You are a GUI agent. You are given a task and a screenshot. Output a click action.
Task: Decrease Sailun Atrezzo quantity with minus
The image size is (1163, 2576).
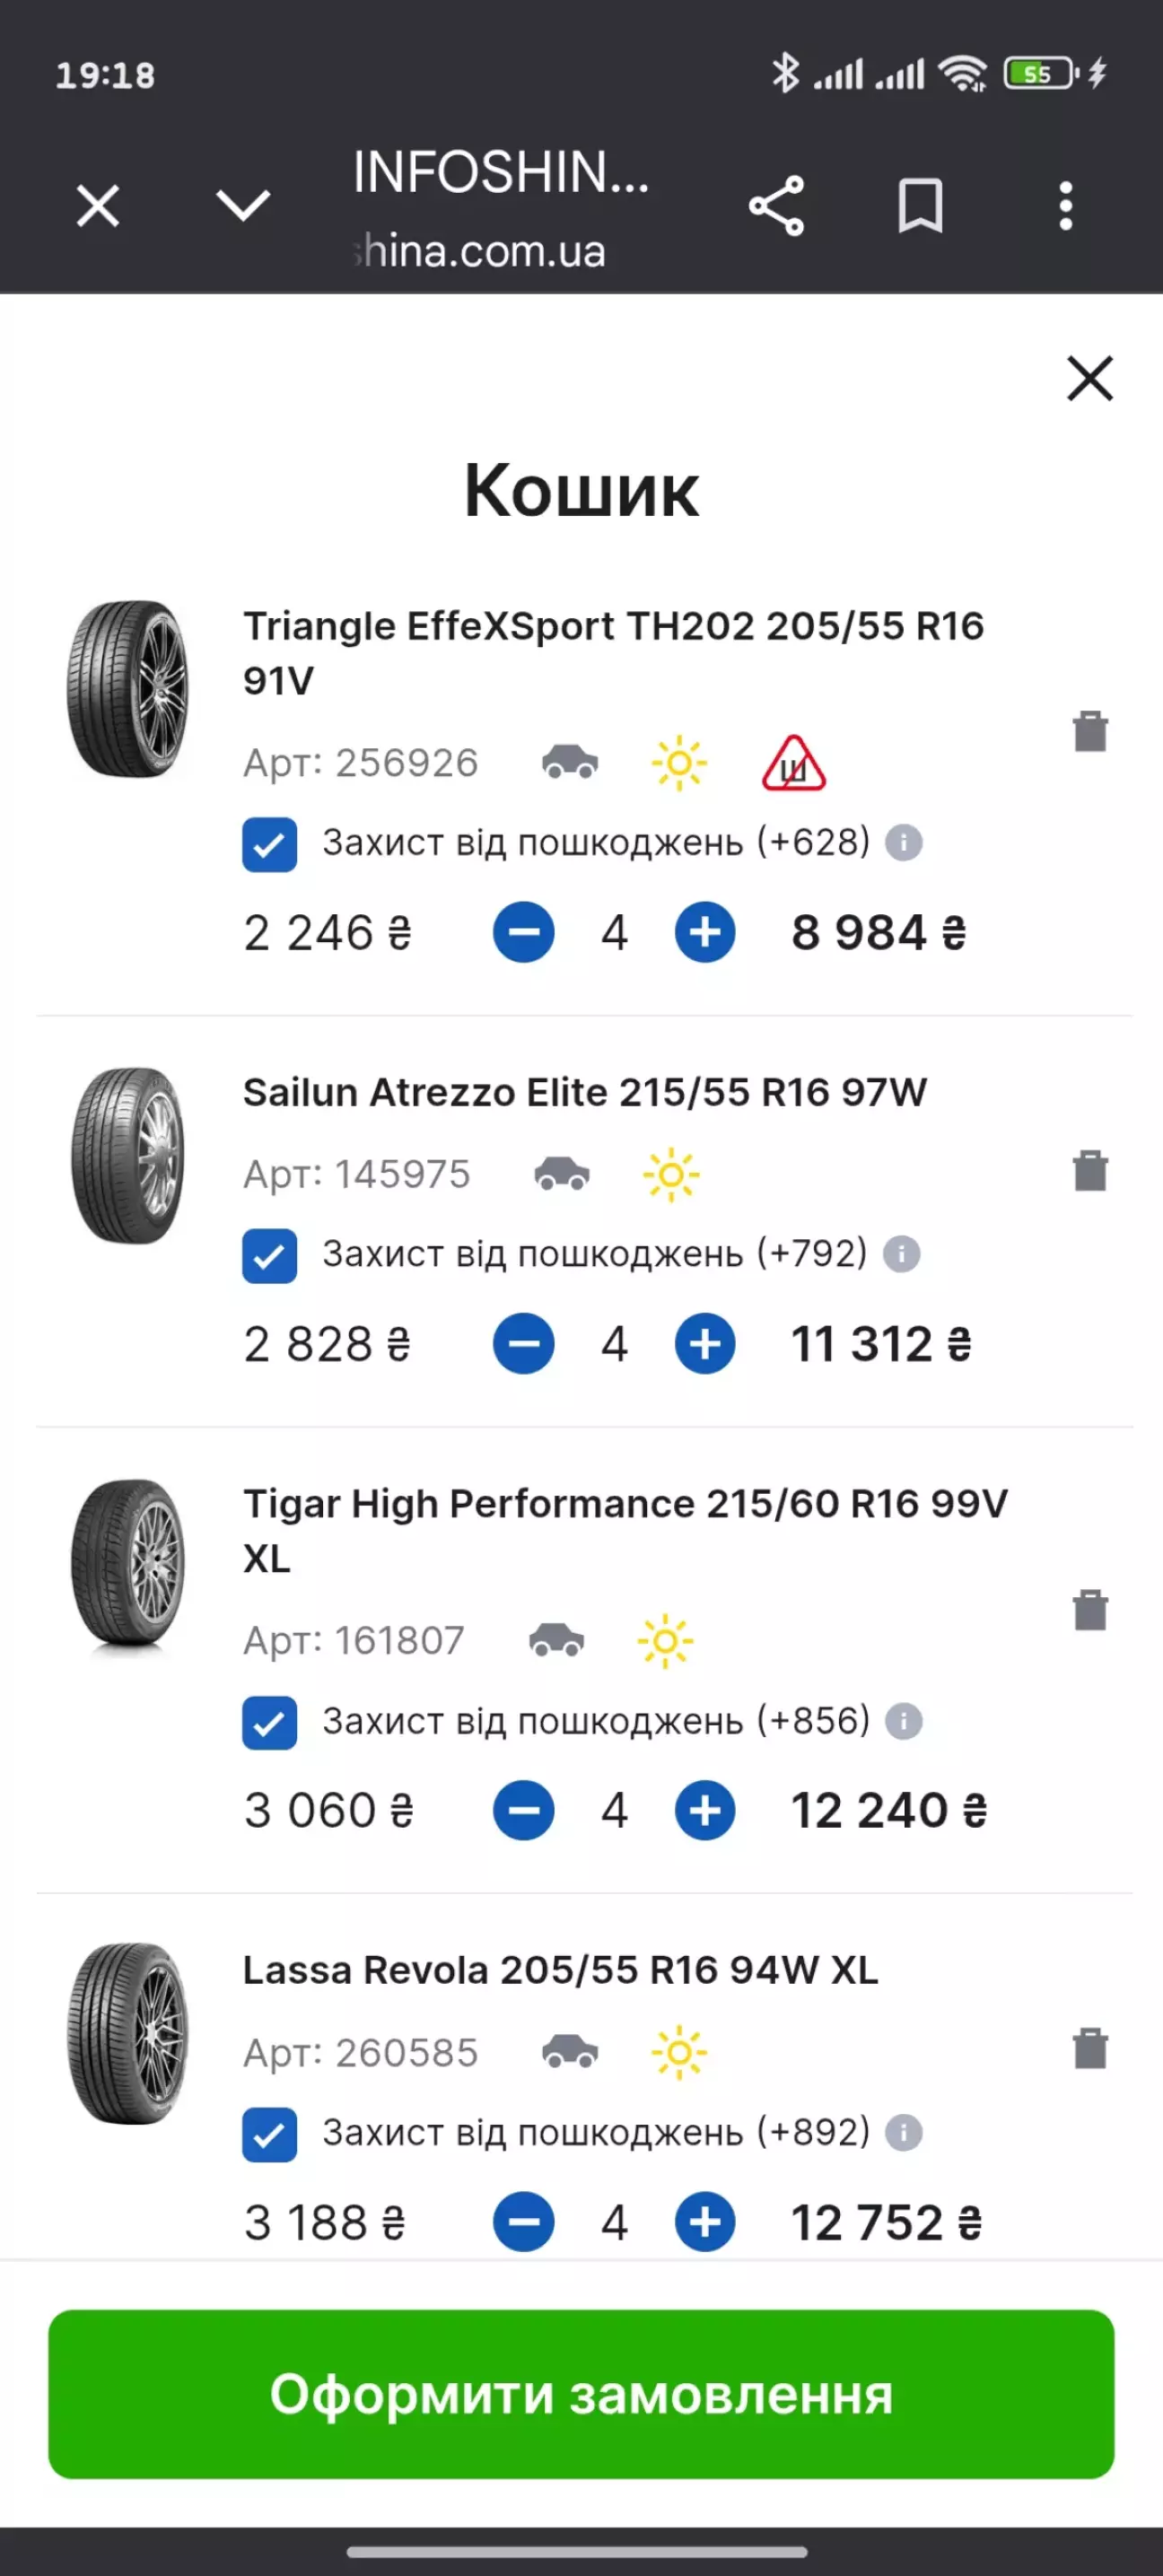(523, 1344)
